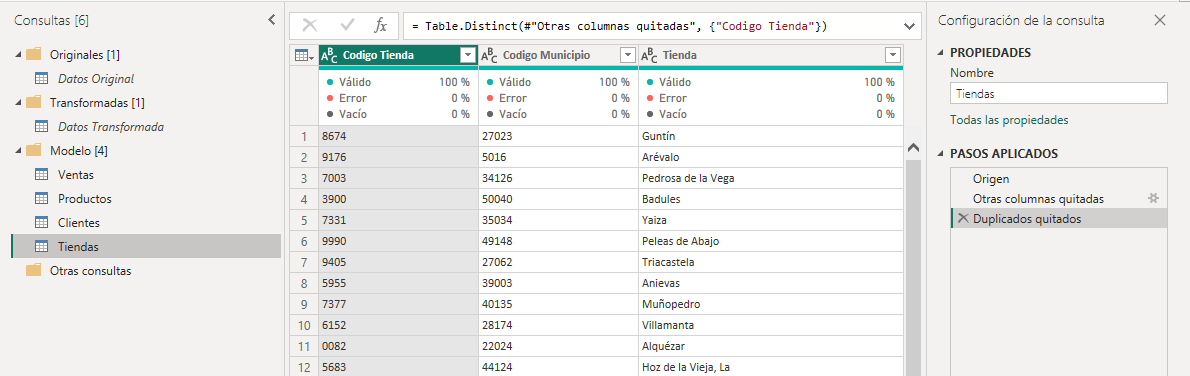Select cell 0082 in Codigo Tienda
The image size is (1190, 376).
pos(398,346)
